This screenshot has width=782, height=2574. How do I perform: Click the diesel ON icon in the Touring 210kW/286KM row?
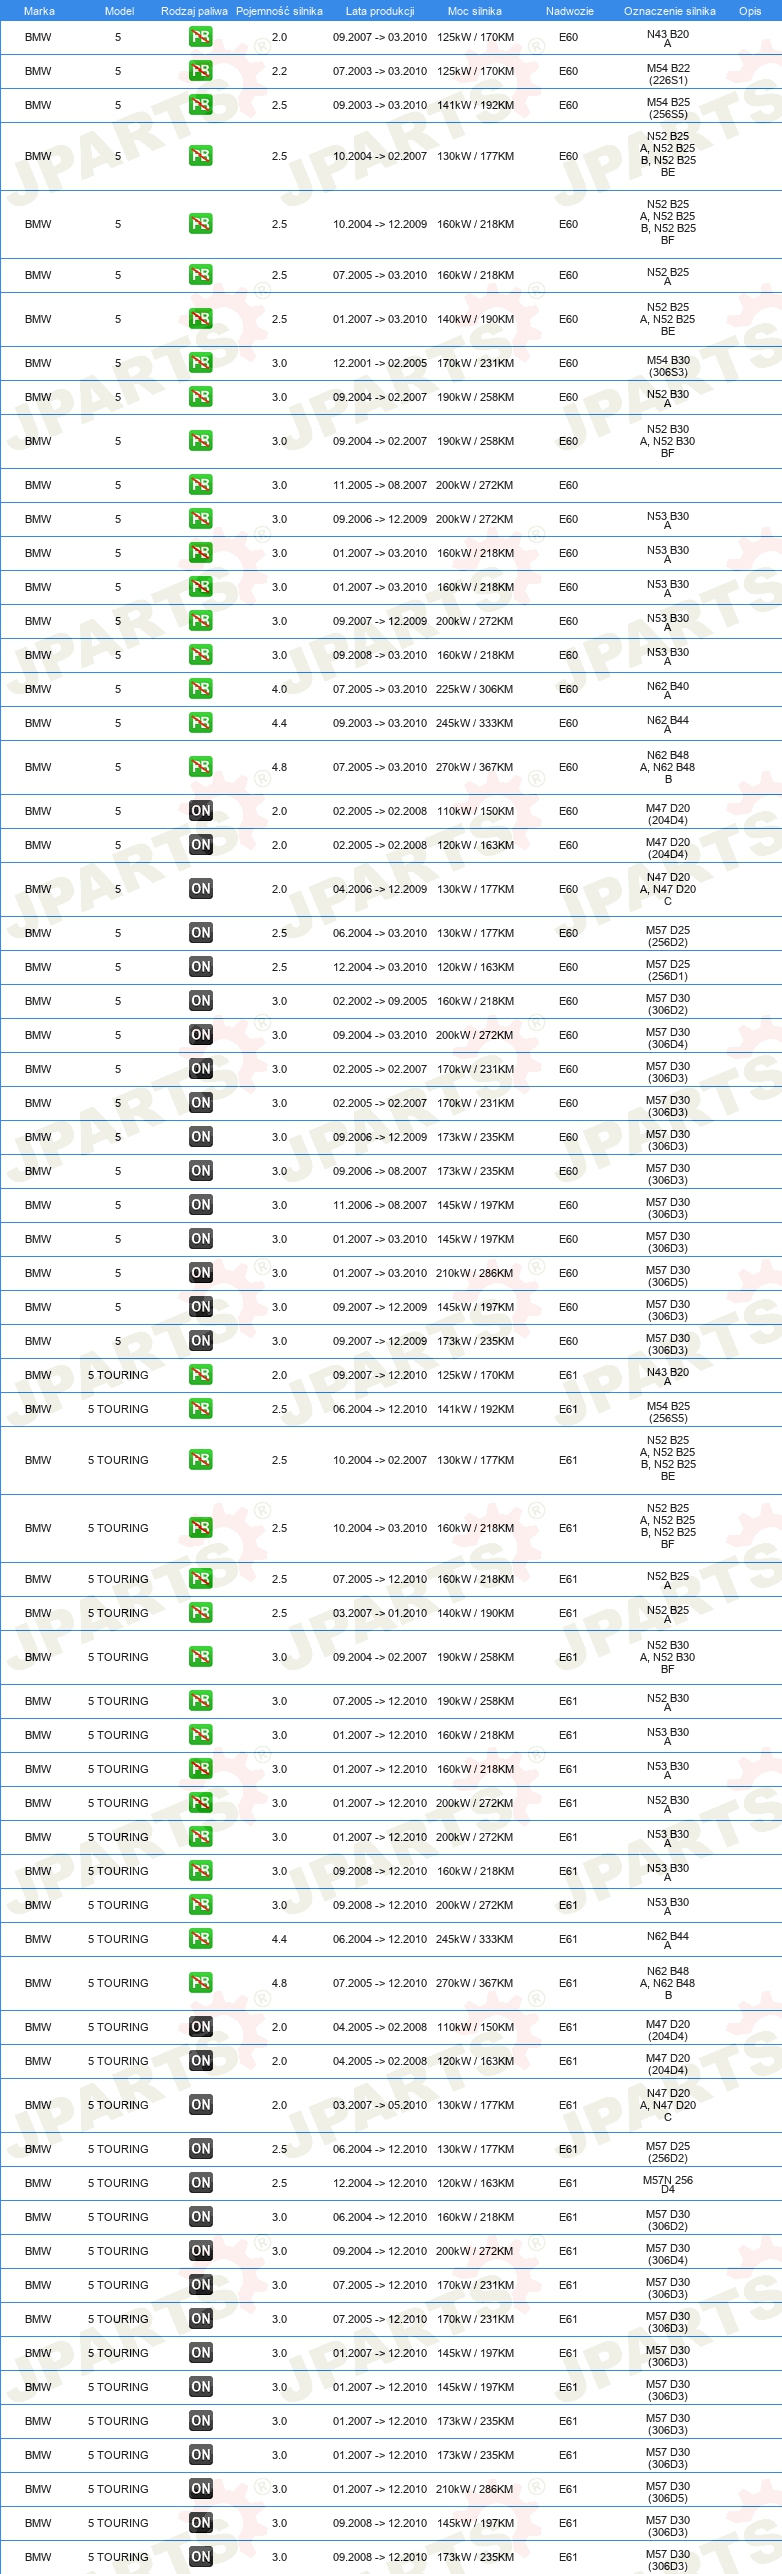click(x=200, y=2489)
